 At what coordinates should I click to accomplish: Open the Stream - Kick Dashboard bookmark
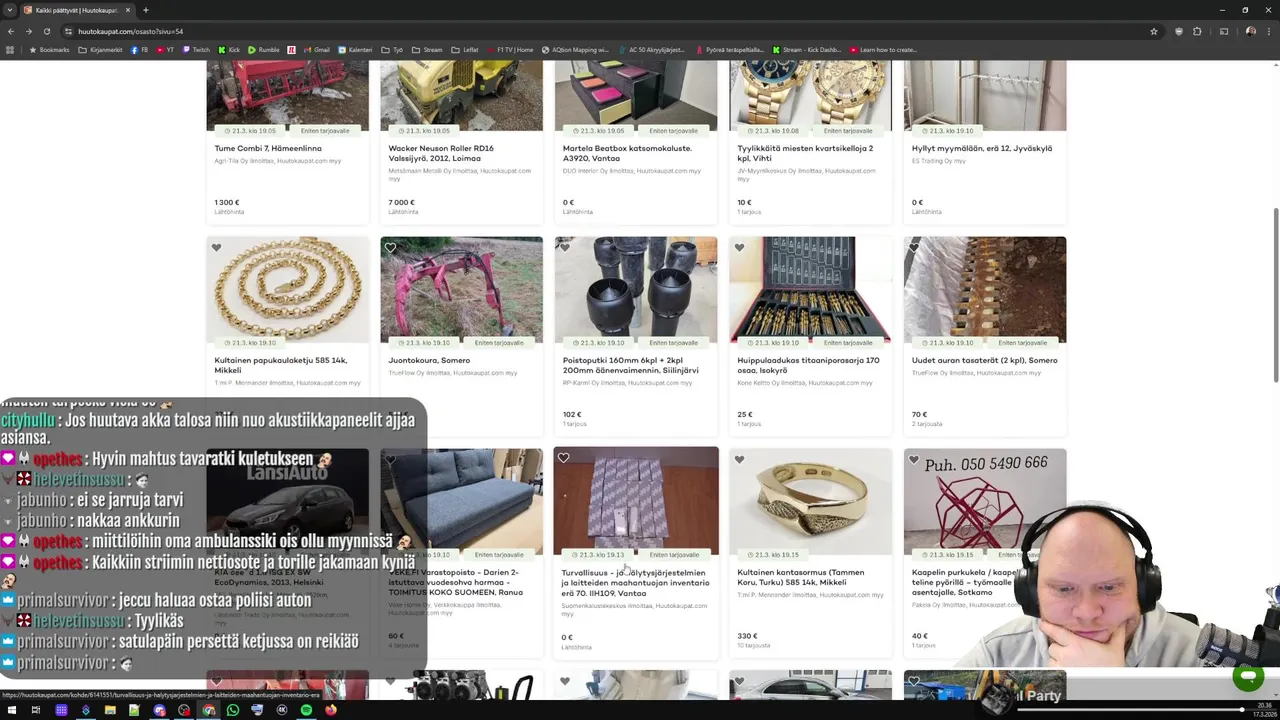click(x=807, y=50)
